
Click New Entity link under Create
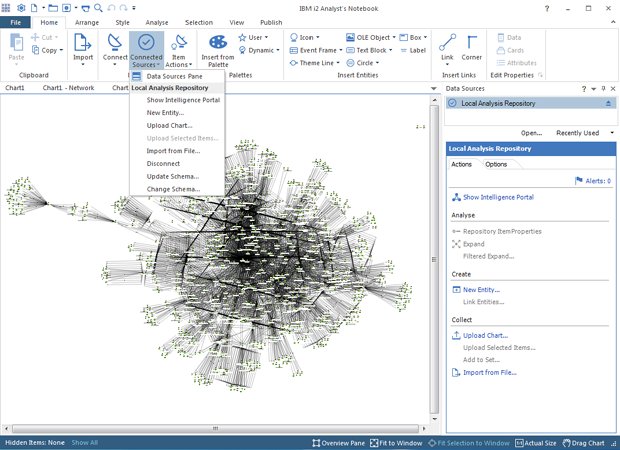pos(481,290)
